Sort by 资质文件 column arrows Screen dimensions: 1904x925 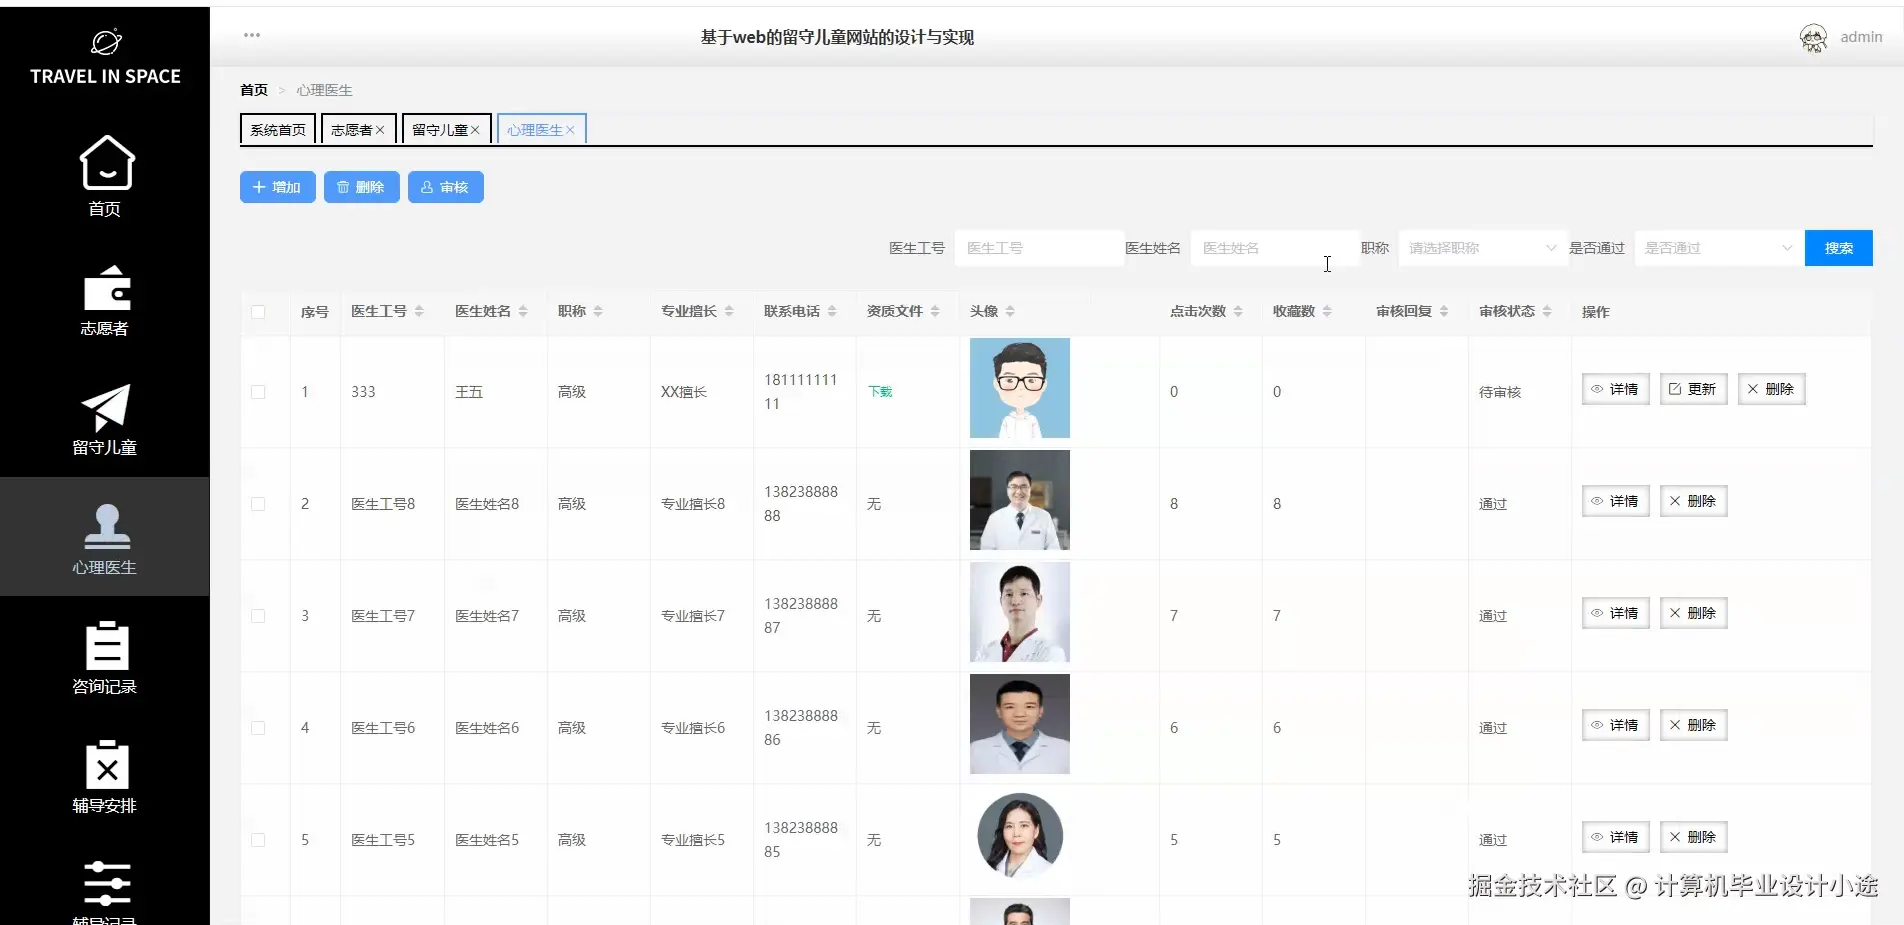click(x=935, y=312)
